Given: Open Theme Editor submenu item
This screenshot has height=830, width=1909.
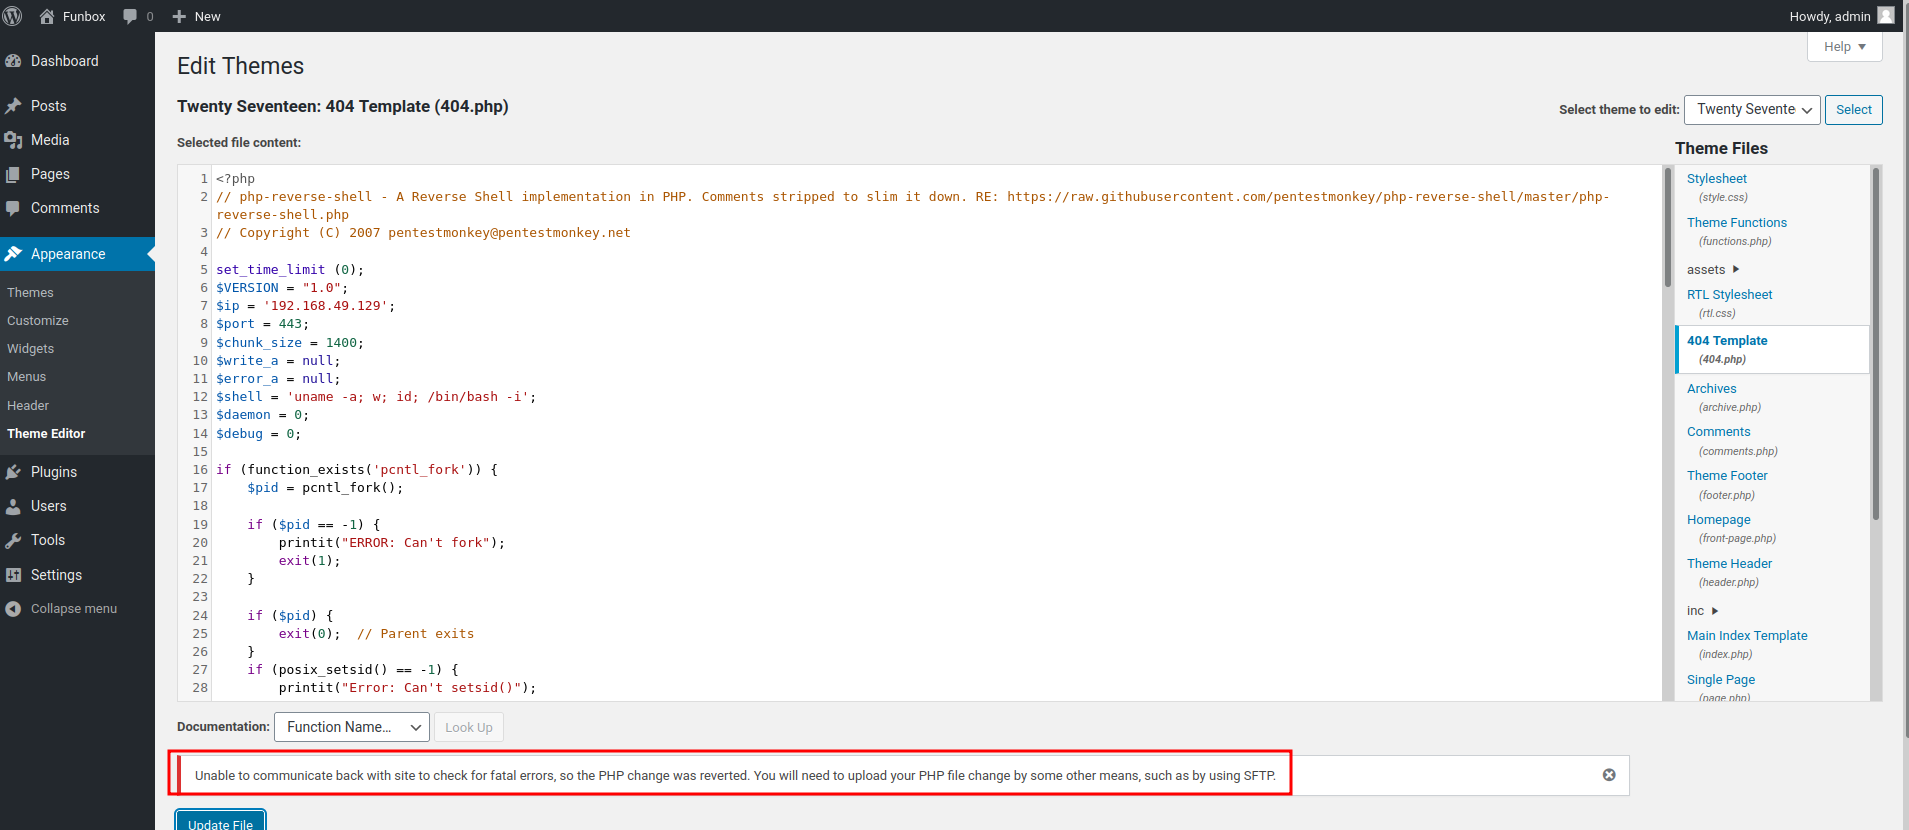Looking at the screenshot, I should 46,433.
